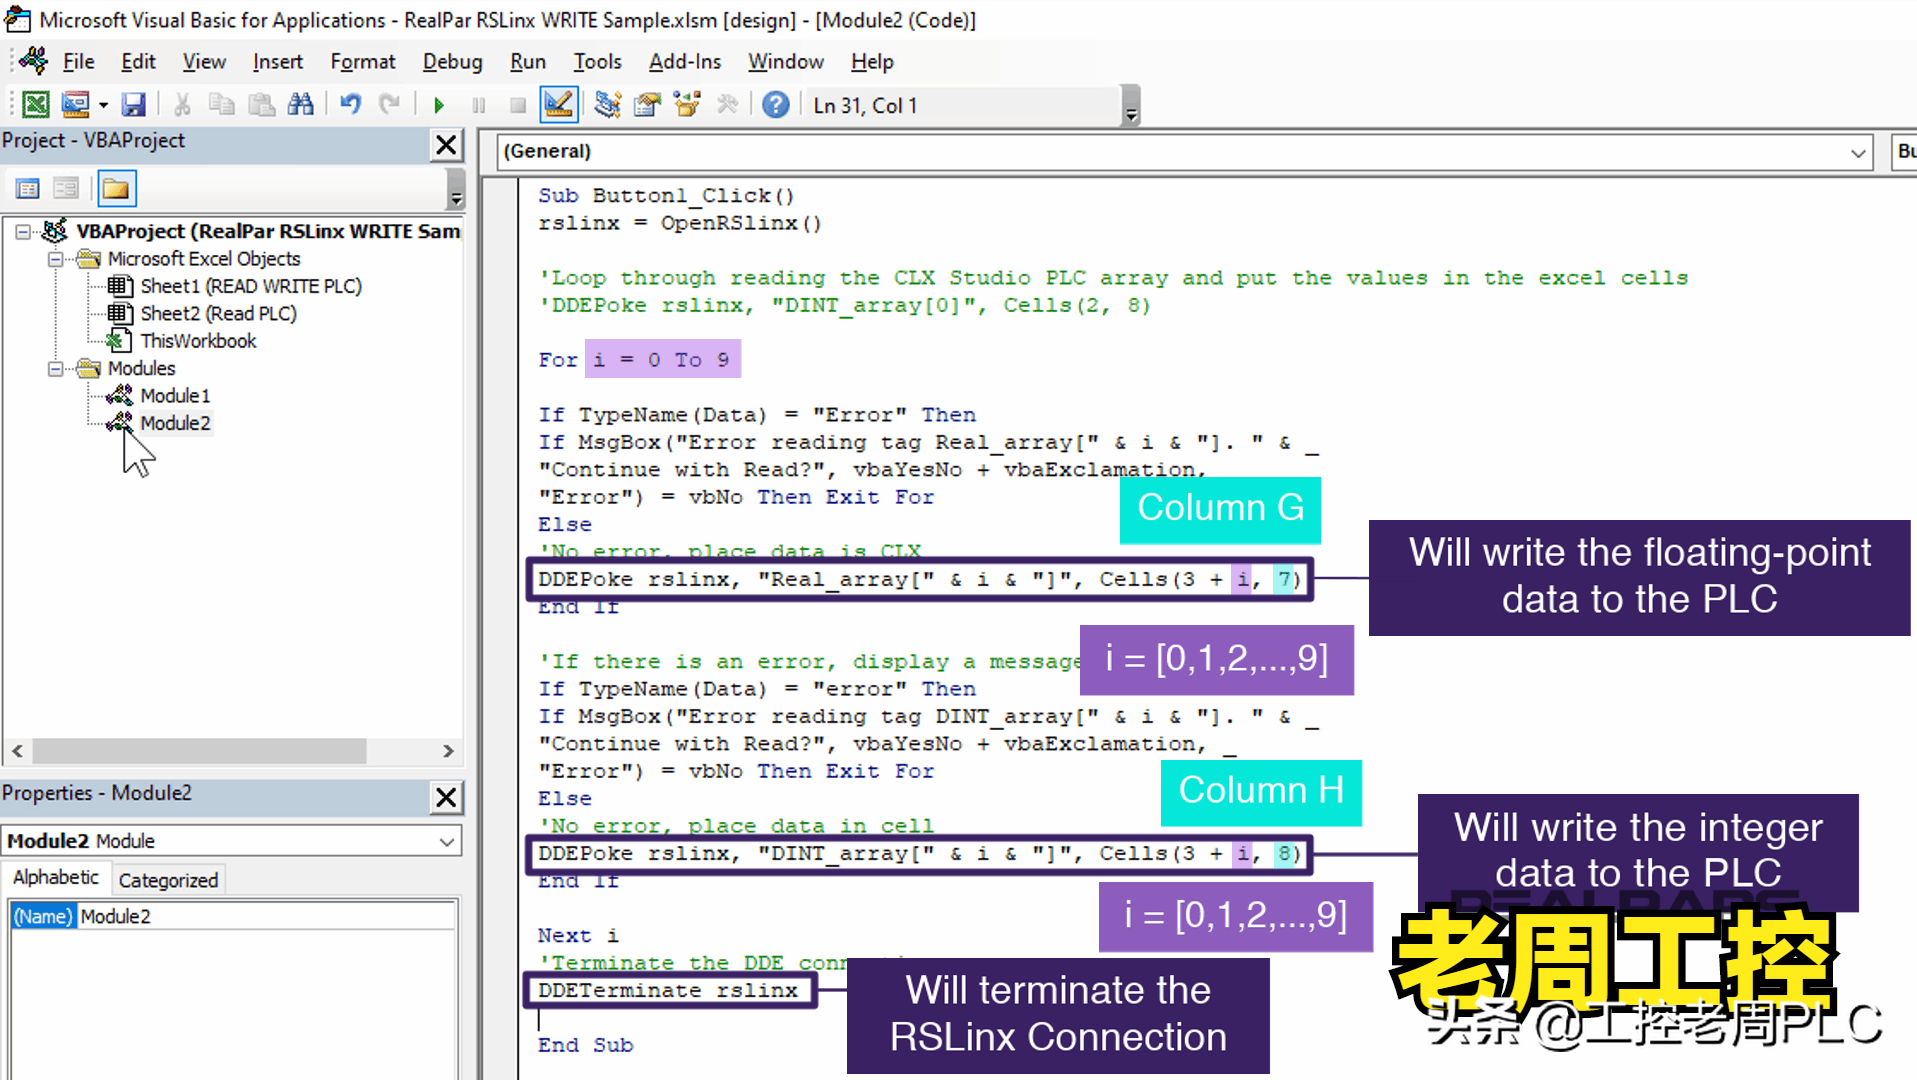Open the Insert menu

[278, 62]
